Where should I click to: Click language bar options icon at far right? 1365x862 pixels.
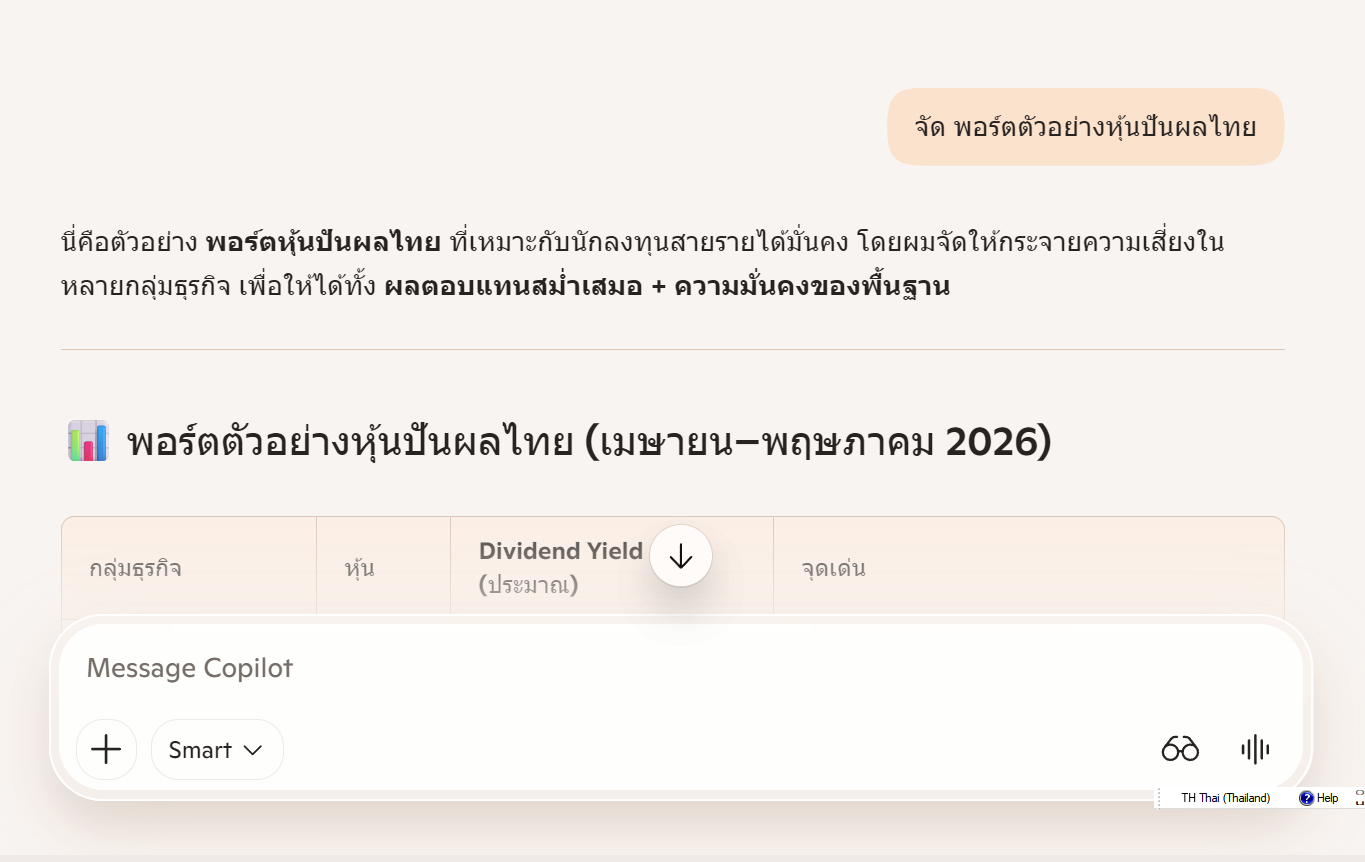pyautogui.click(x=1359, y=797)
